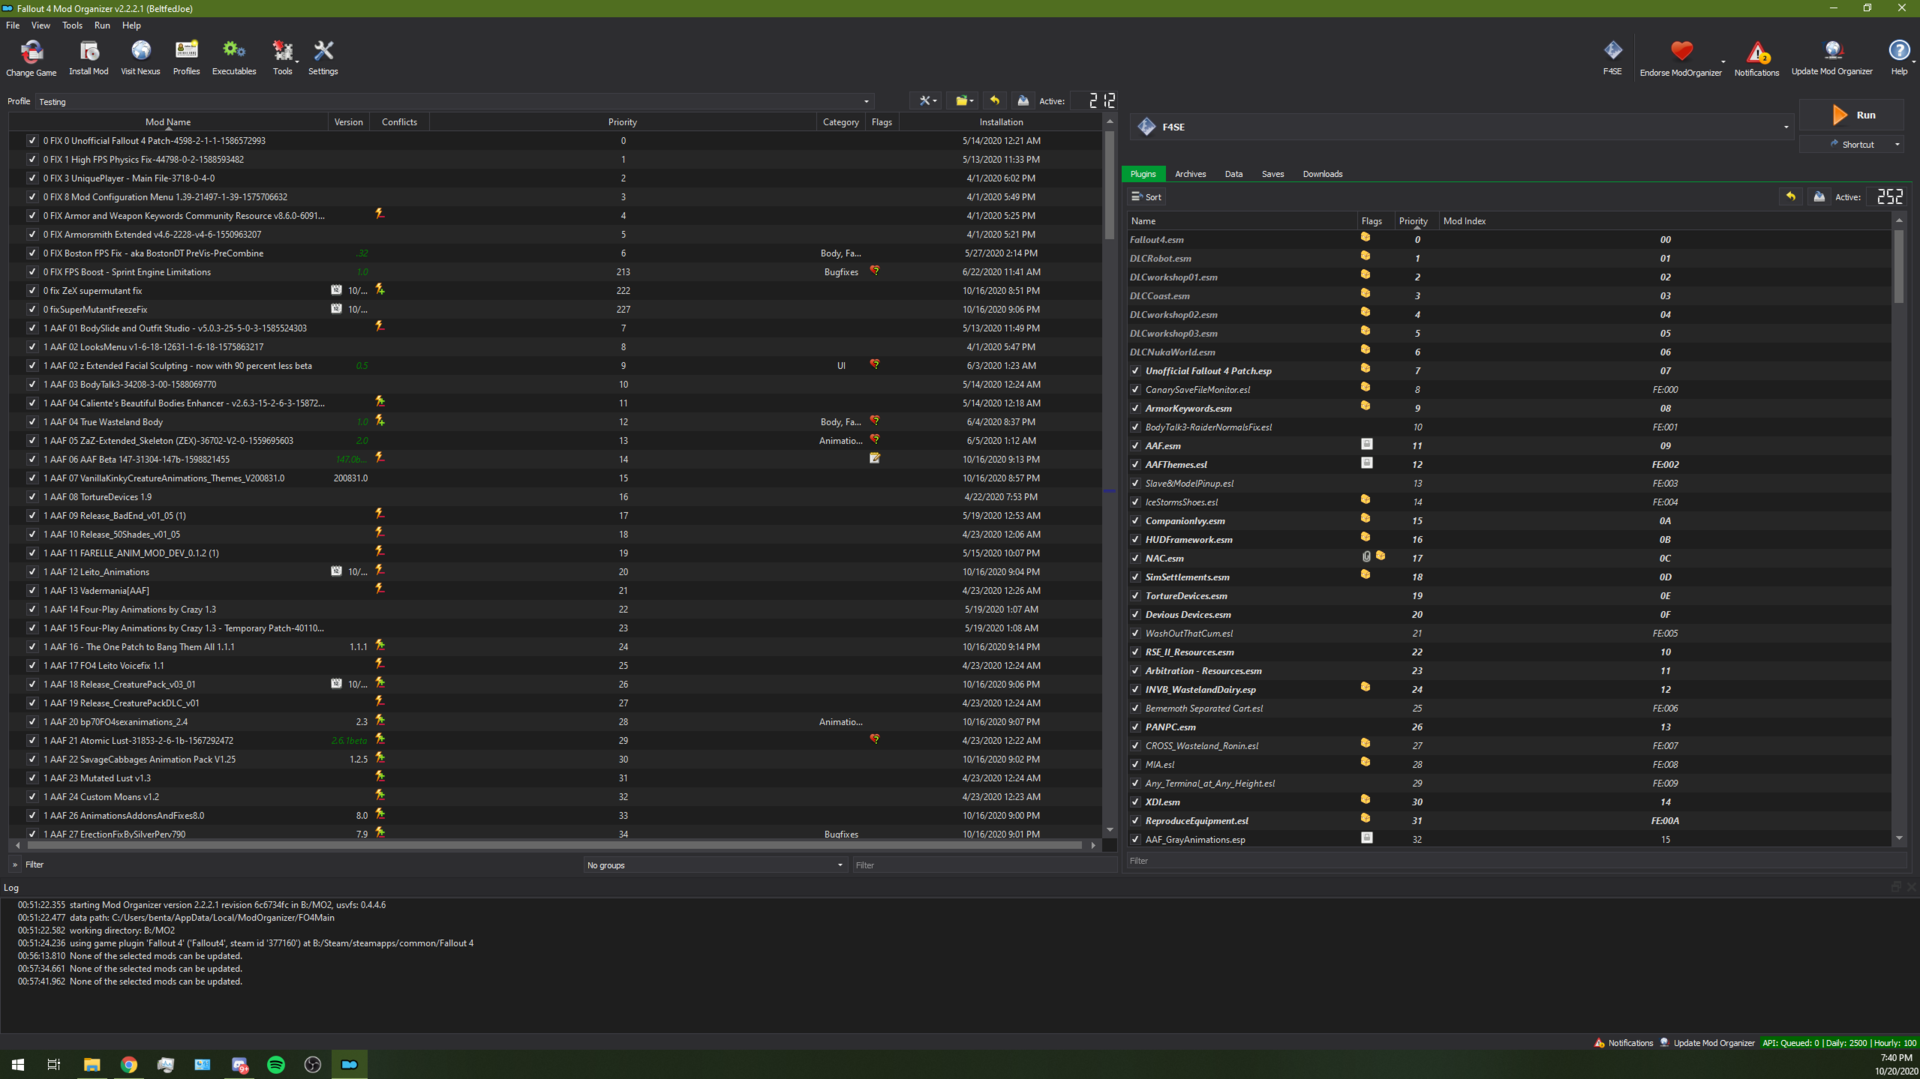
Task: Open the View menu
Action: coord(41,25)
